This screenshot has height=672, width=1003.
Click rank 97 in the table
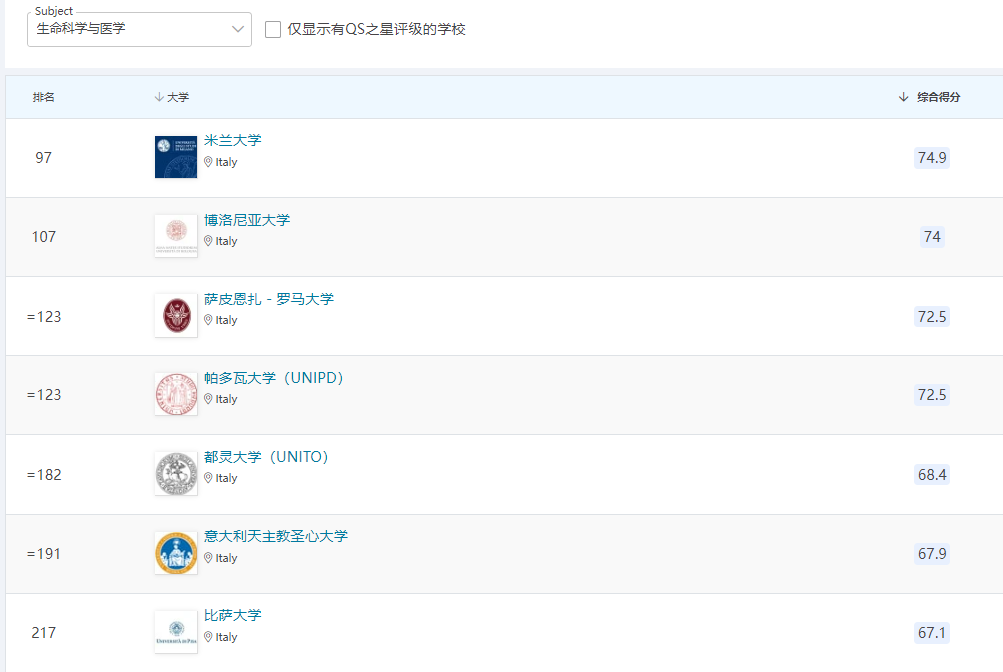pyautogui.click(x=43, y=158)
